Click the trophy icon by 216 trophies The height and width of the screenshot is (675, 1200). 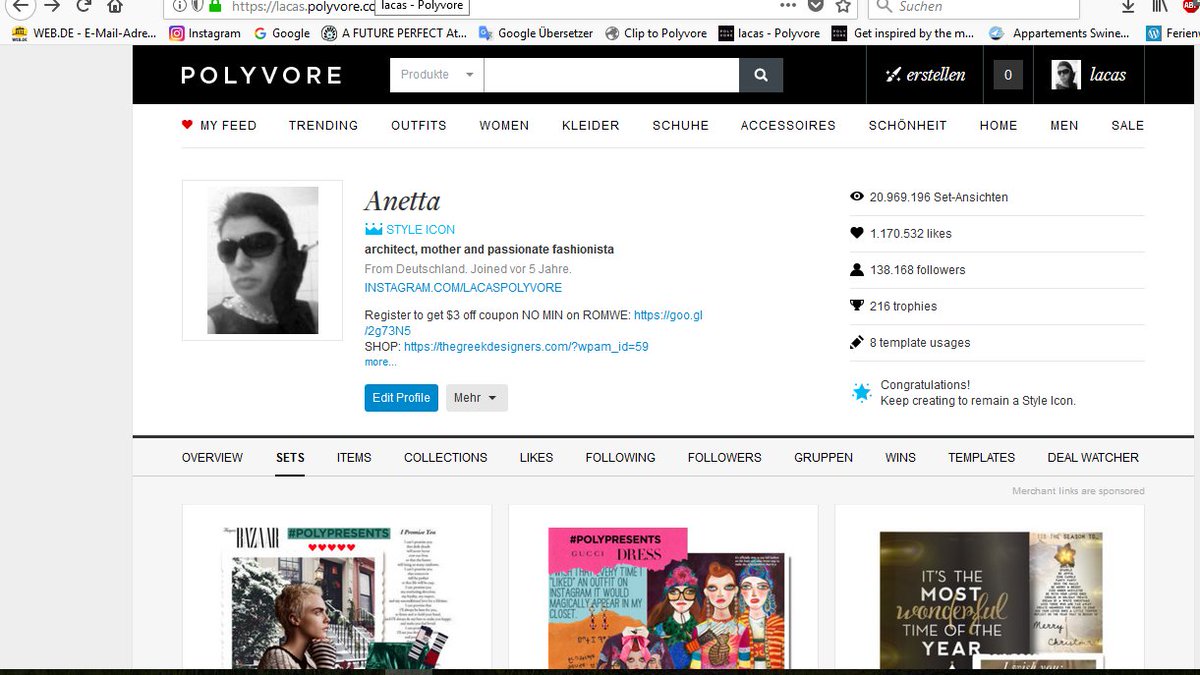coord(856,306)
